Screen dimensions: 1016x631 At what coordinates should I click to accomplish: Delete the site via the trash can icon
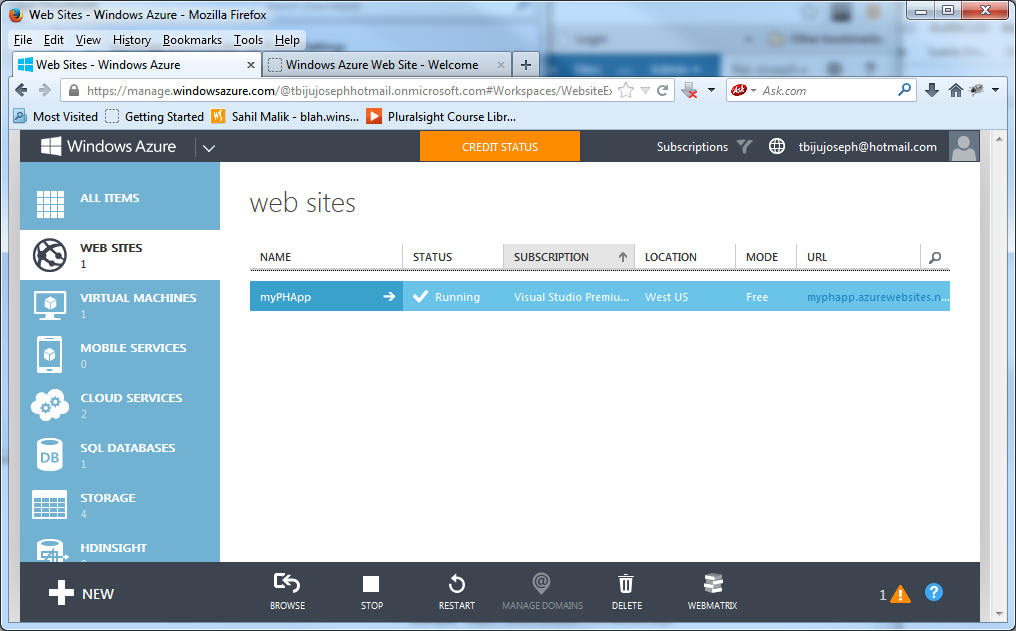[x=626, y=583]
